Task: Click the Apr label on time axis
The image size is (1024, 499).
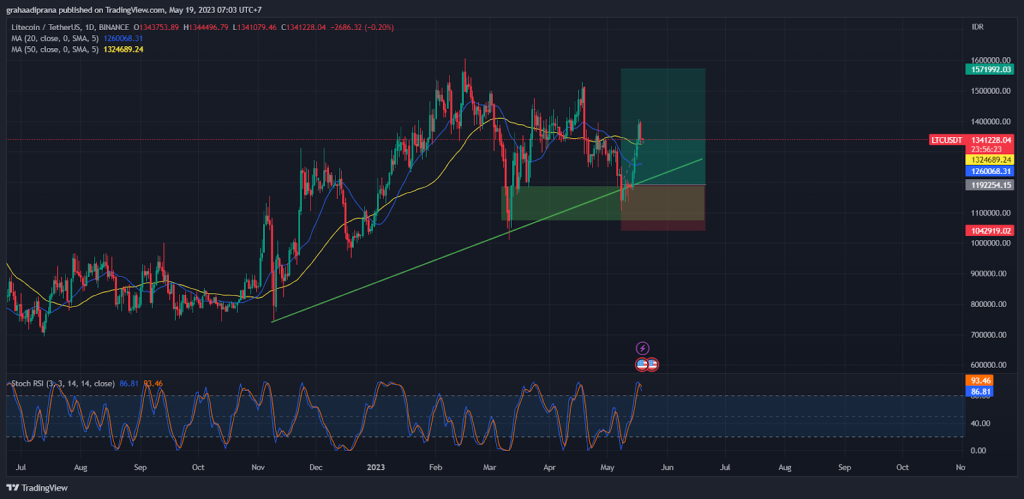Action: pyautogui.click(x=550, y=468)
